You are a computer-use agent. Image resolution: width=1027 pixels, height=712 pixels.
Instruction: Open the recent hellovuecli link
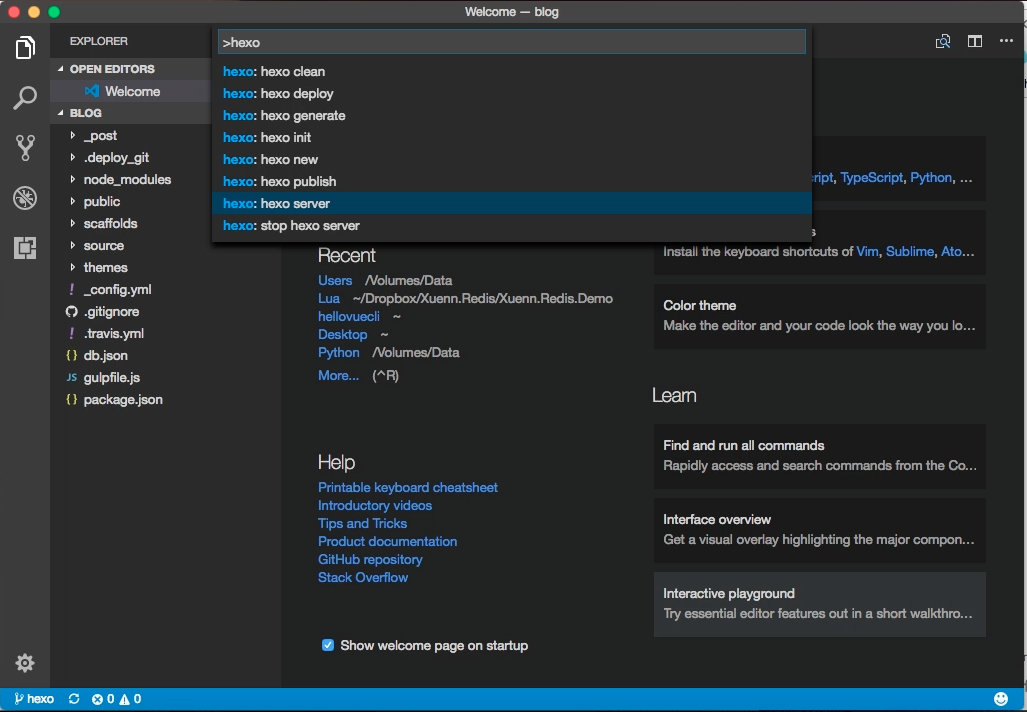point(348,316)
